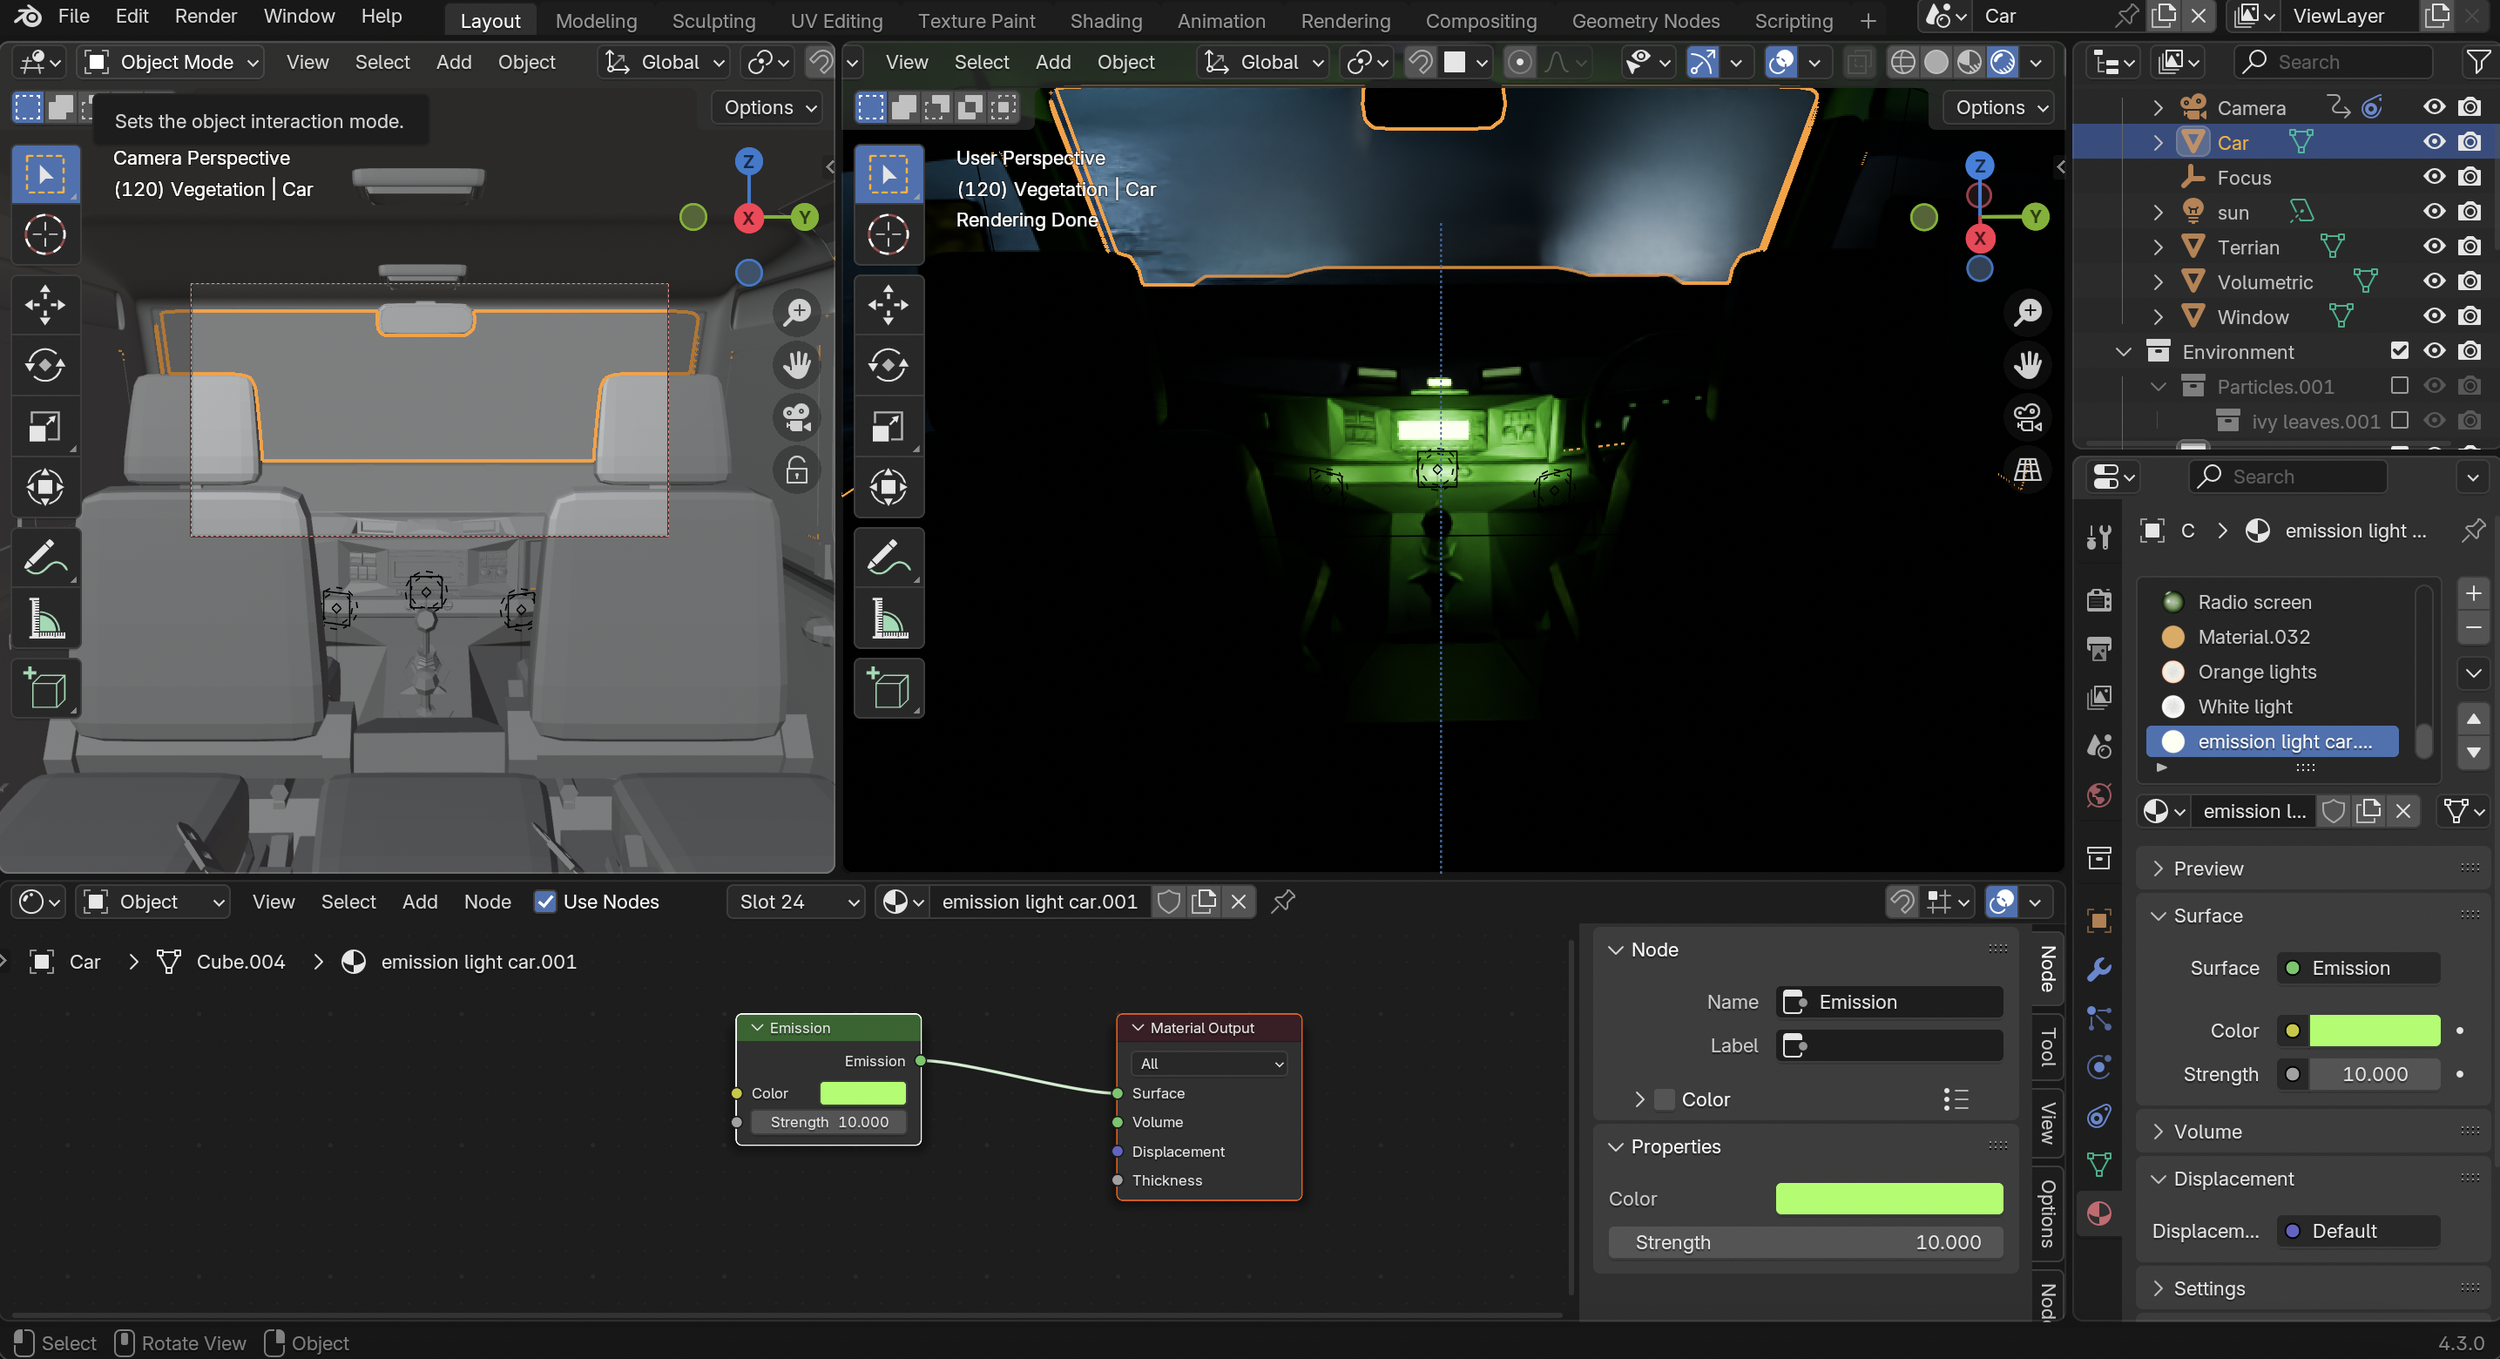The width and height of the screenshot is (2500, 1359).
Task: Click Color swatch in Properties sidebar
Action: pos(1889,1198)
